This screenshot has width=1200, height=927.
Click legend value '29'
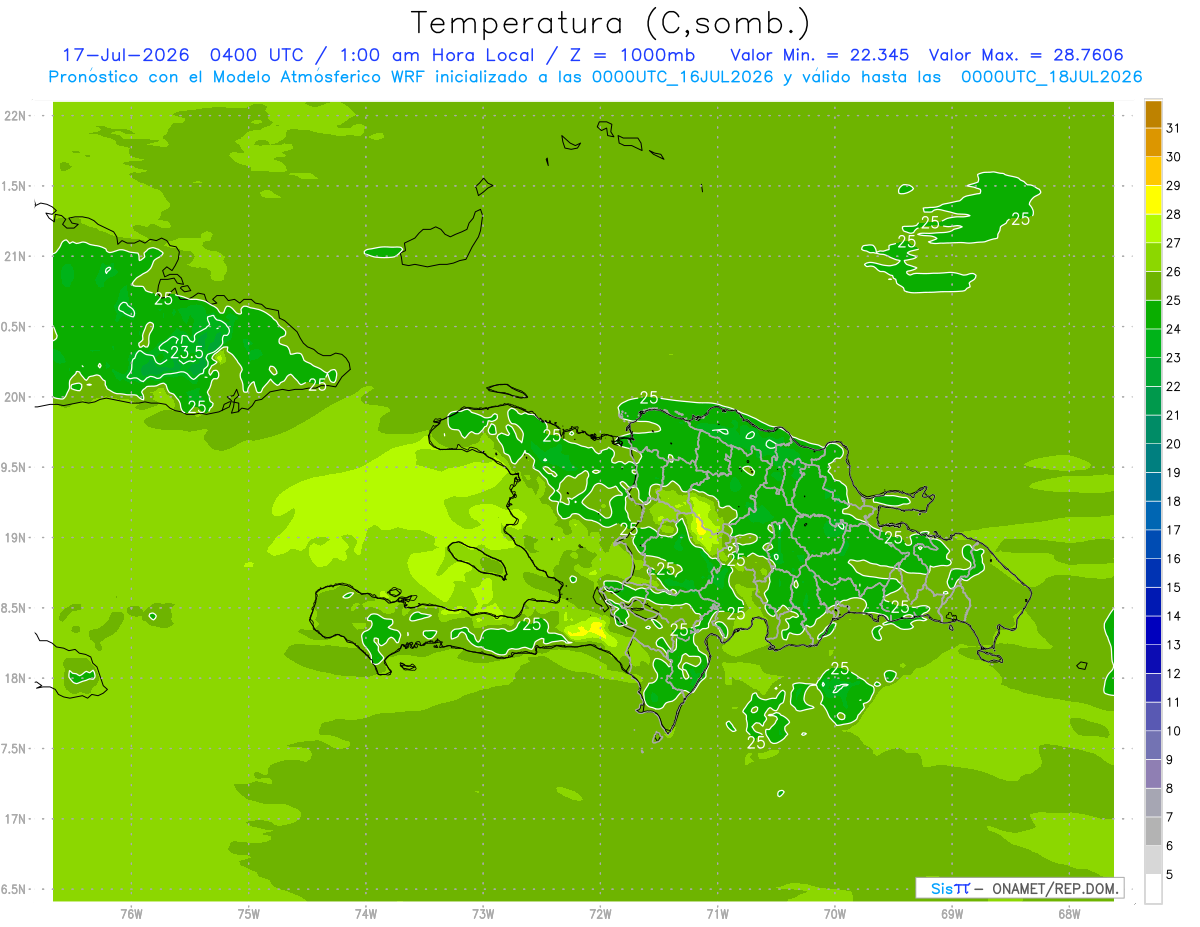(1174, 185)
